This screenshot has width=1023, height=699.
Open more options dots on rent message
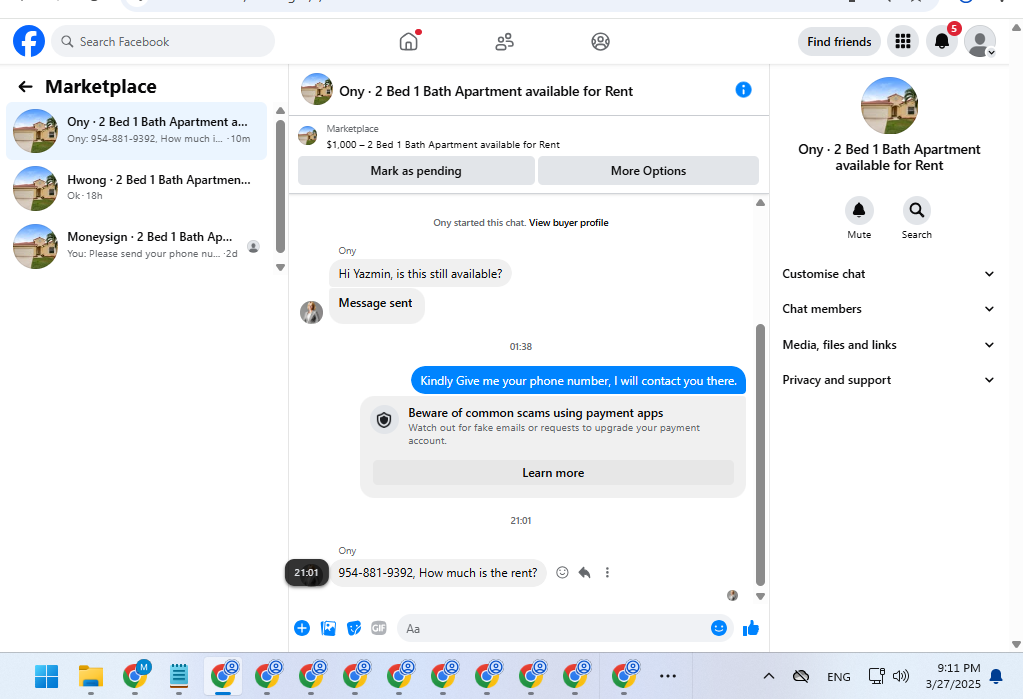click(607, 572)
